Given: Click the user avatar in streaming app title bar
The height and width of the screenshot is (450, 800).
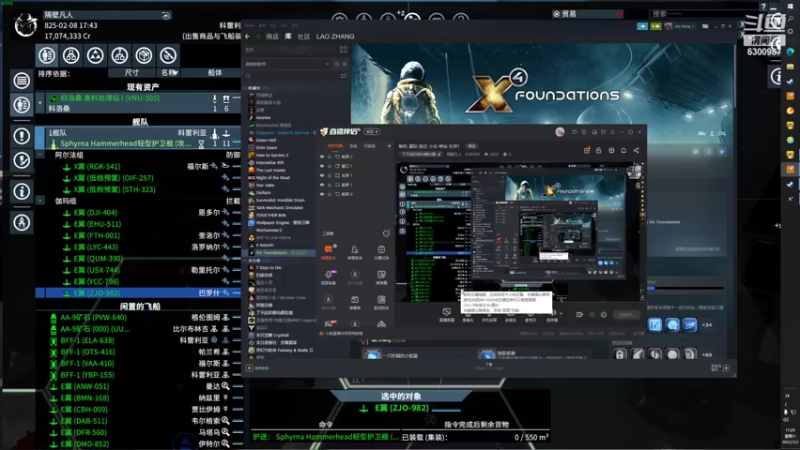Looking at the screenshot, I should point(560,132).
